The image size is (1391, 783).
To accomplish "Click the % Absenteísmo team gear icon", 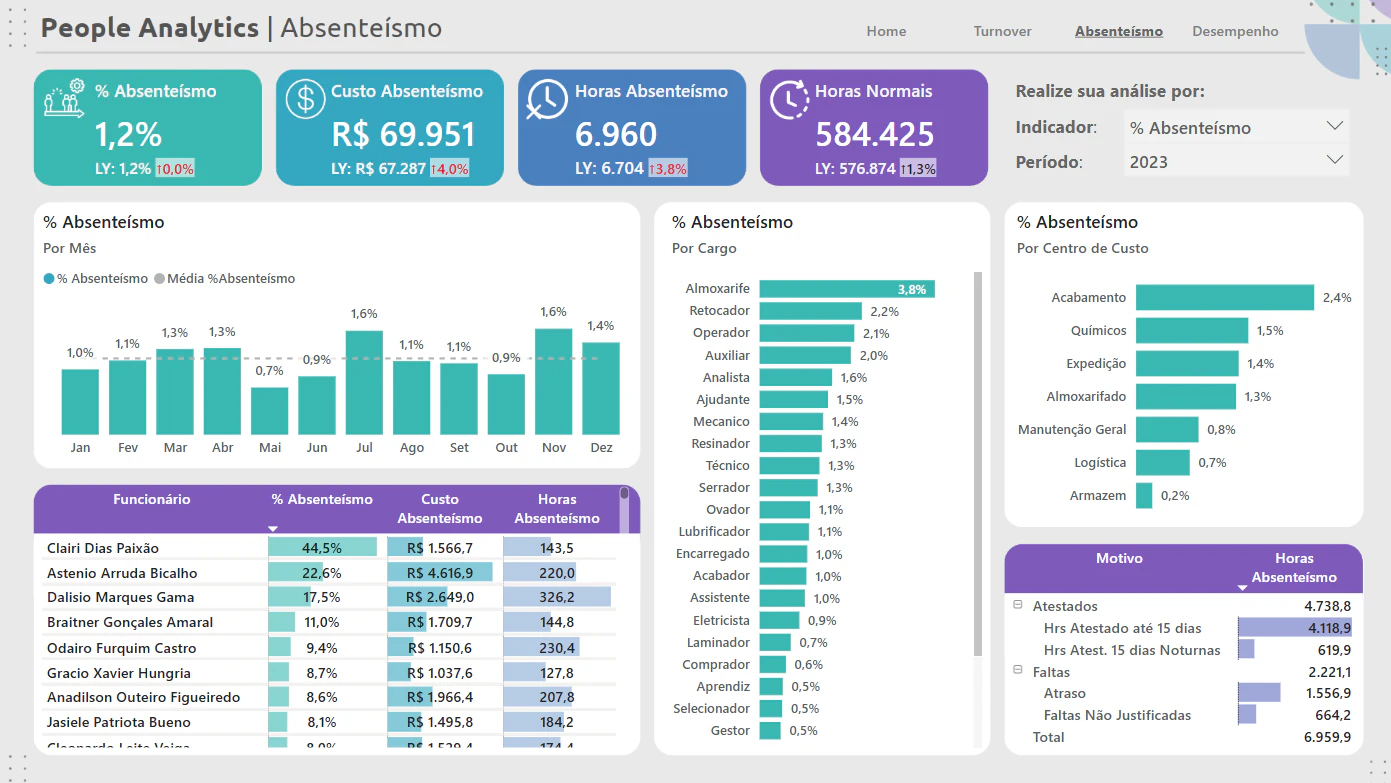I will click(65, 98).
